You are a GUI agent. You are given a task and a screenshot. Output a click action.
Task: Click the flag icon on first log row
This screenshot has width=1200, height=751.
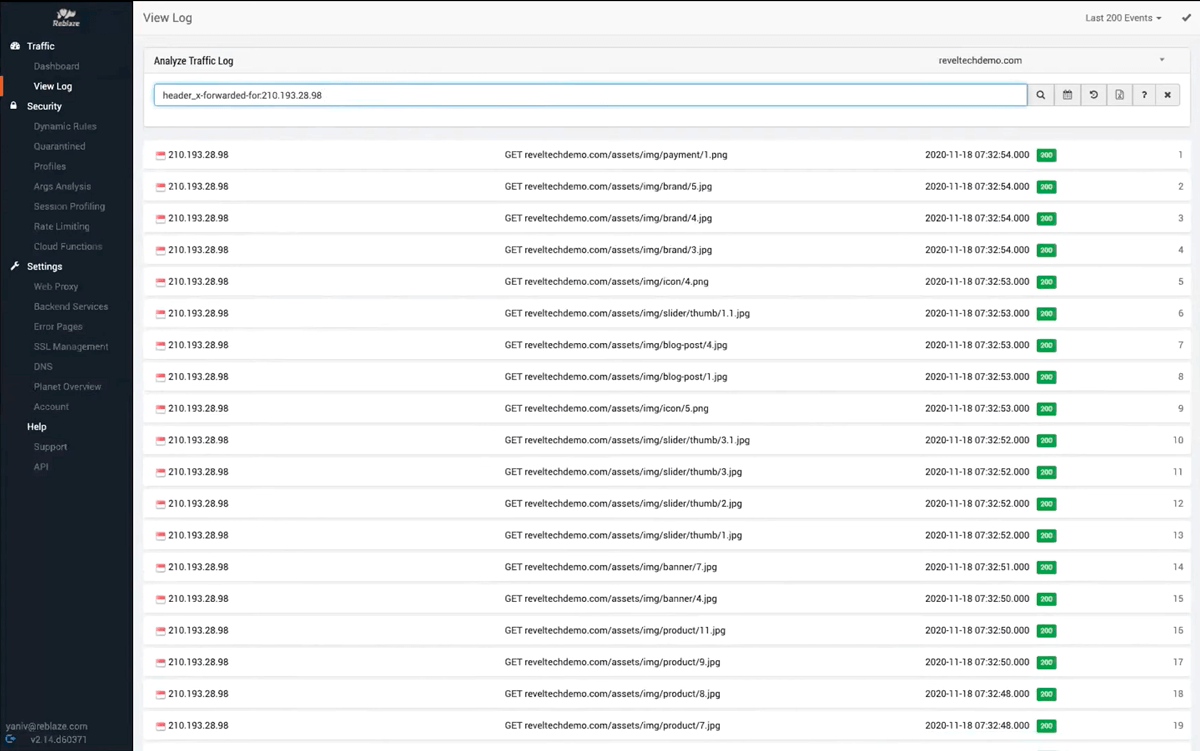point(160,155)
